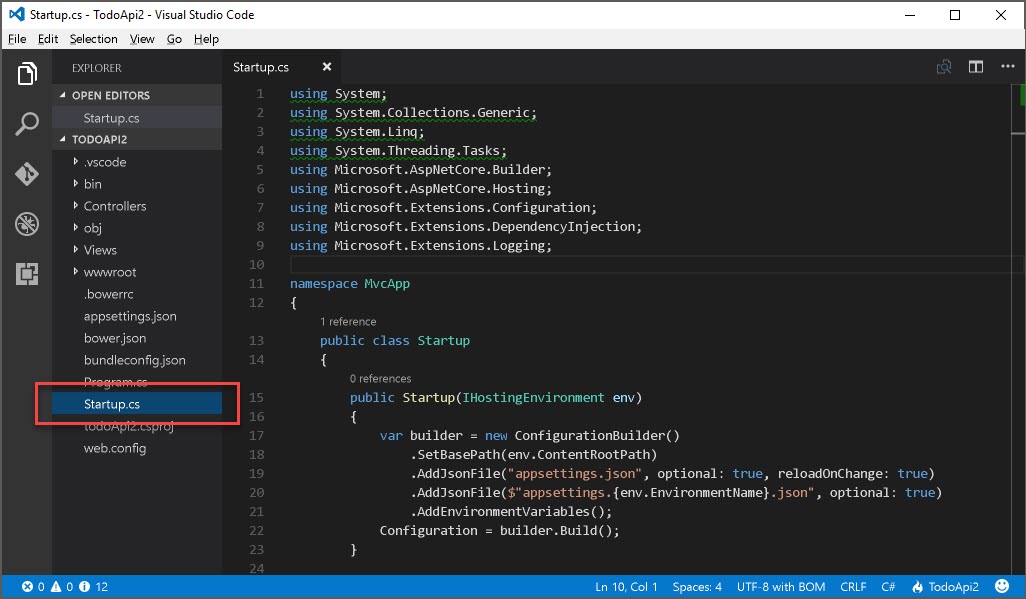Image resolution: width=1026 pixels, height=599 pixels.
Task: Change encoding by clicking UTF-8 with BOM
Action: (781, 586)
